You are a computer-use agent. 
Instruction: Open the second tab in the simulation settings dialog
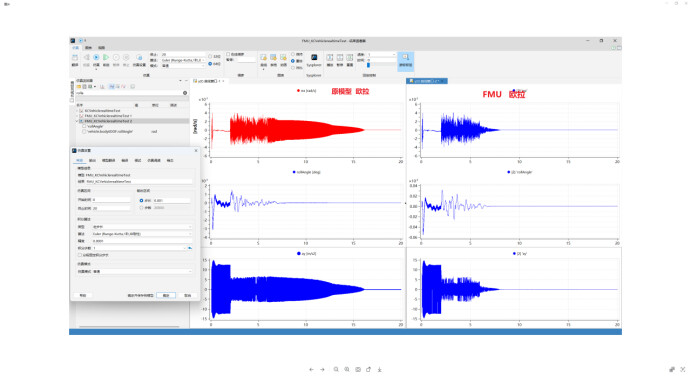(x=92, y=160)
